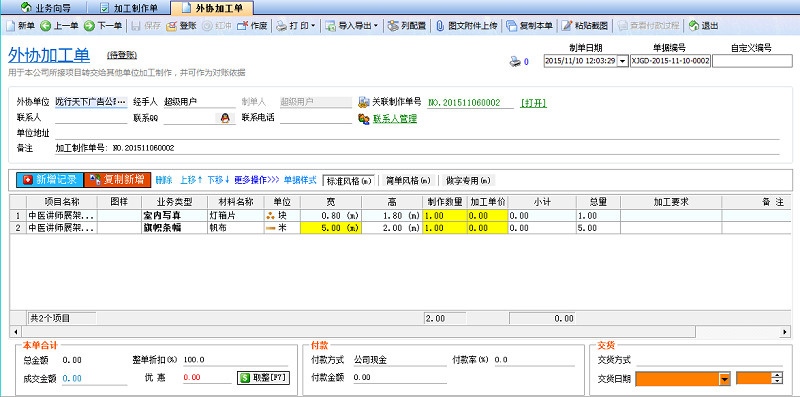Click the 外协单位 field
This screenshot has height=397, width=800.
coord(91,102)
